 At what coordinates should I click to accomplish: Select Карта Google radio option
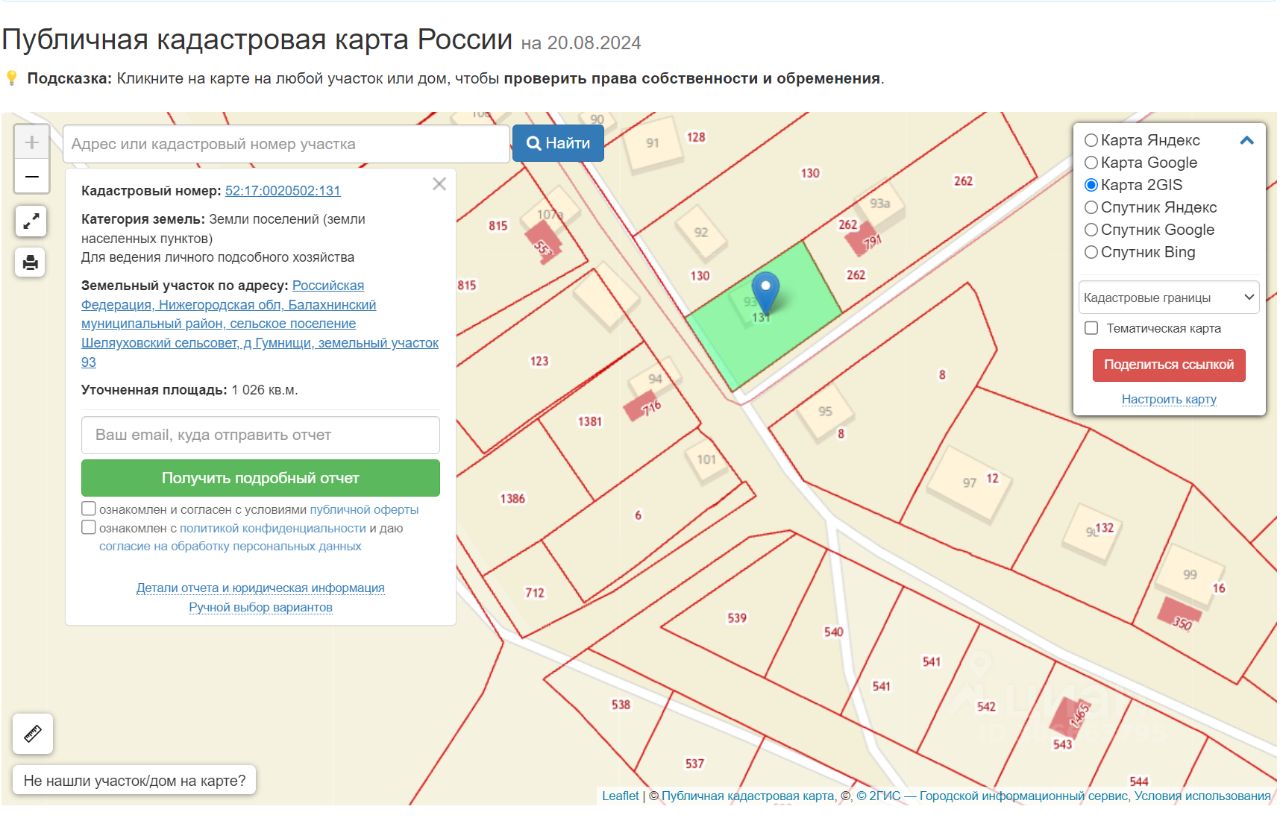(1091, 163)
